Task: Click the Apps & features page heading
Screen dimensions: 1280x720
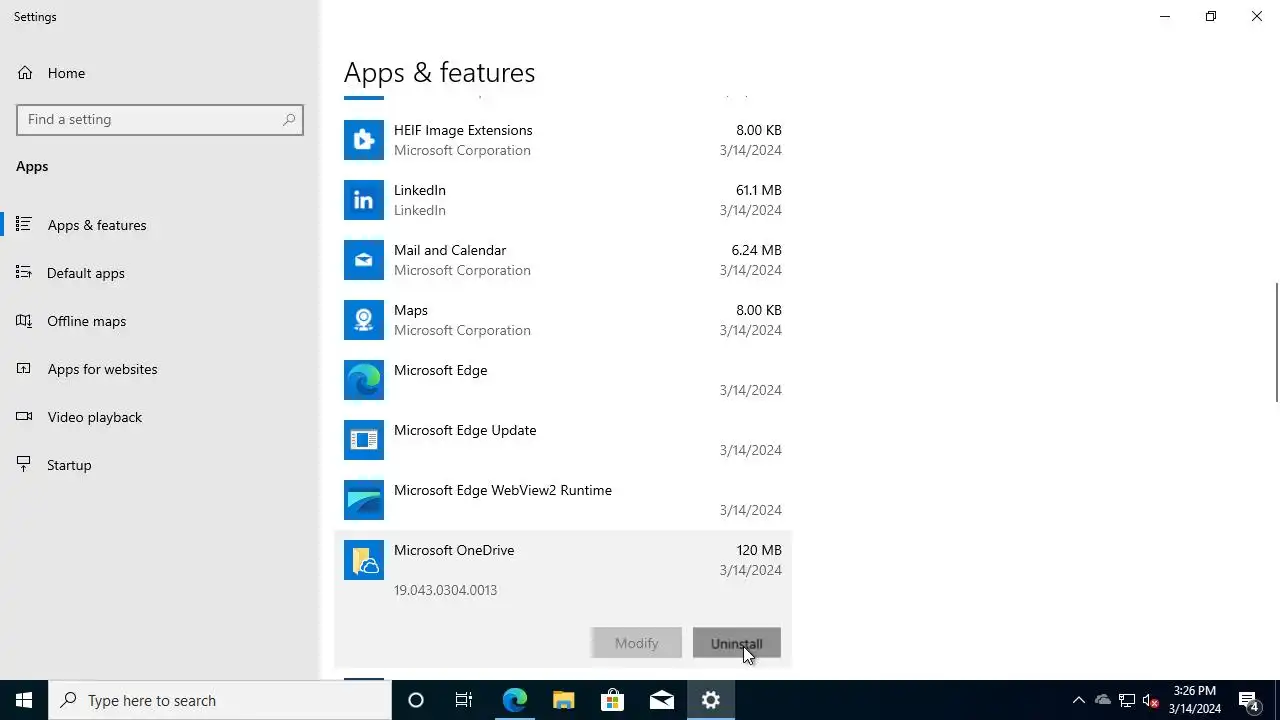Action: click(x=440, y=72)
